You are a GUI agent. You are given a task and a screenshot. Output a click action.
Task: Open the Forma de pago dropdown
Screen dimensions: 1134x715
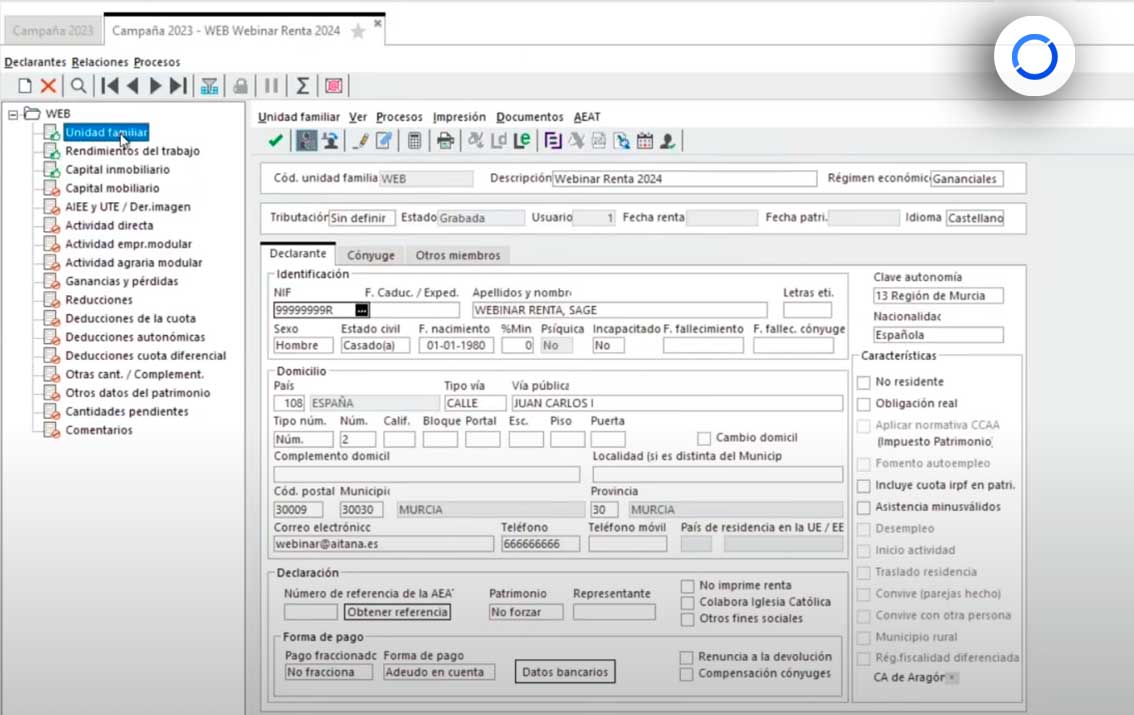tap(438, 672)
